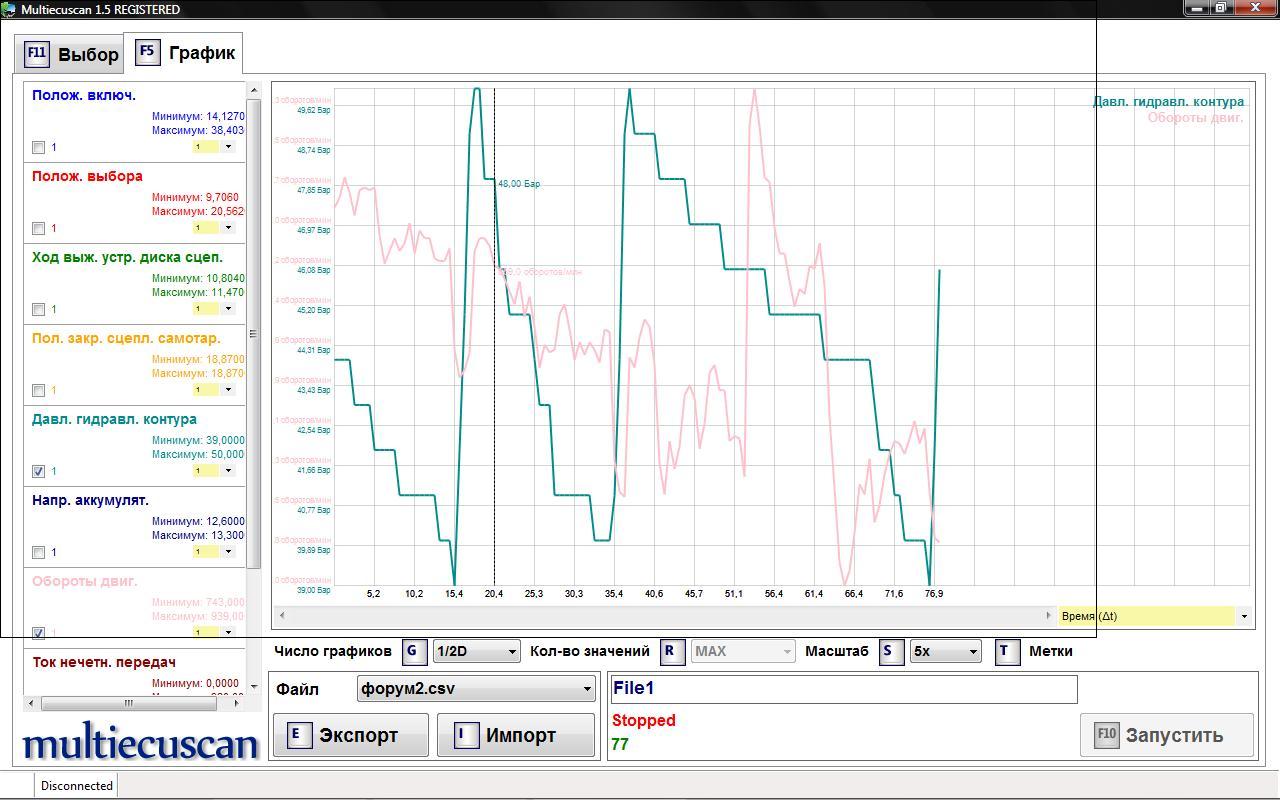
Task: Check the Полож. включ. checkbox
Action: tap(39, 147)
